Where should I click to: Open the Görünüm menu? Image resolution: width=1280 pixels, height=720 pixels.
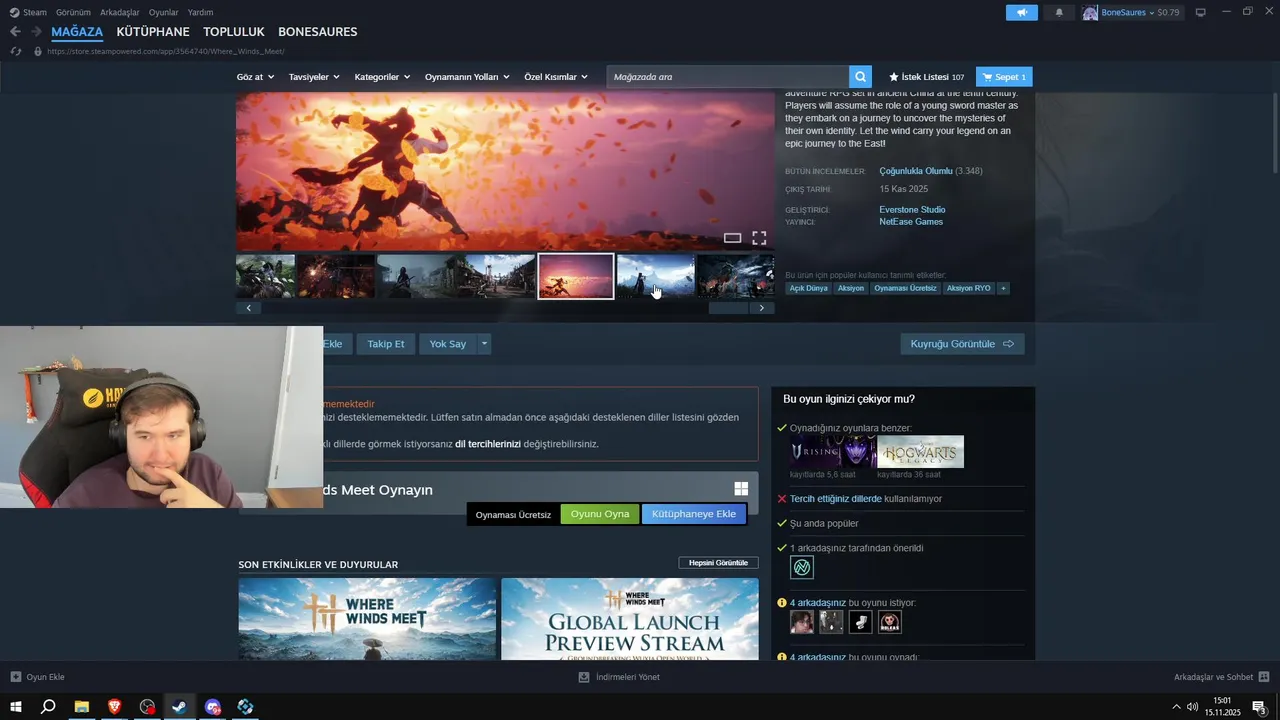click(73, 12)
